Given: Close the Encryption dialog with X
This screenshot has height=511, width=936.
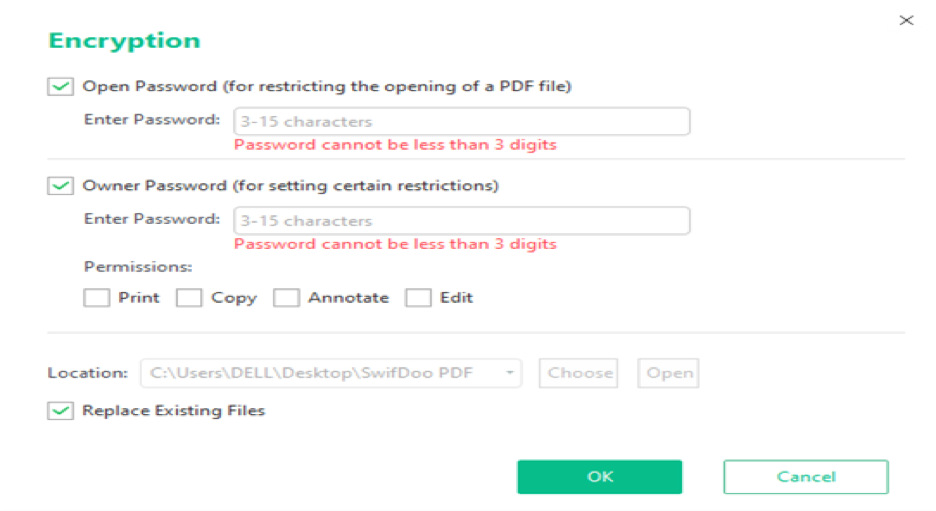Looking at the screenshot, I should click(906, 20).
